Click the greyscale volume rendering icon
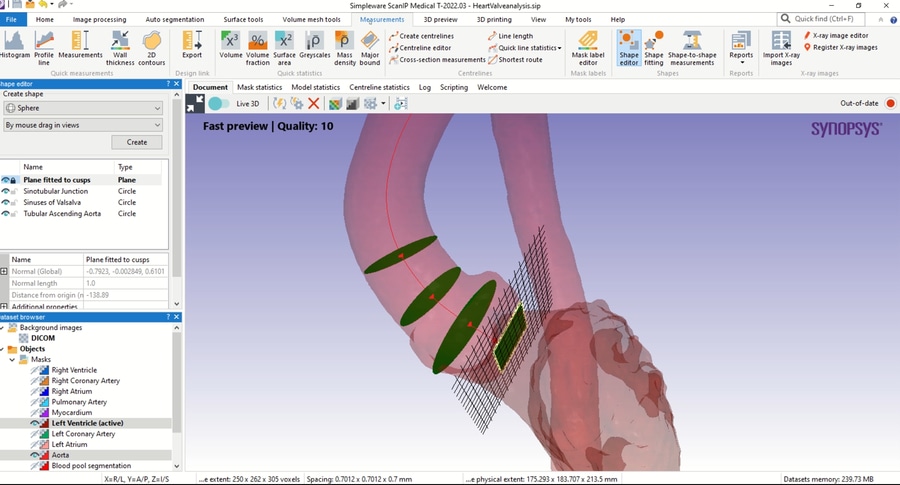 [x=352, y=104]
